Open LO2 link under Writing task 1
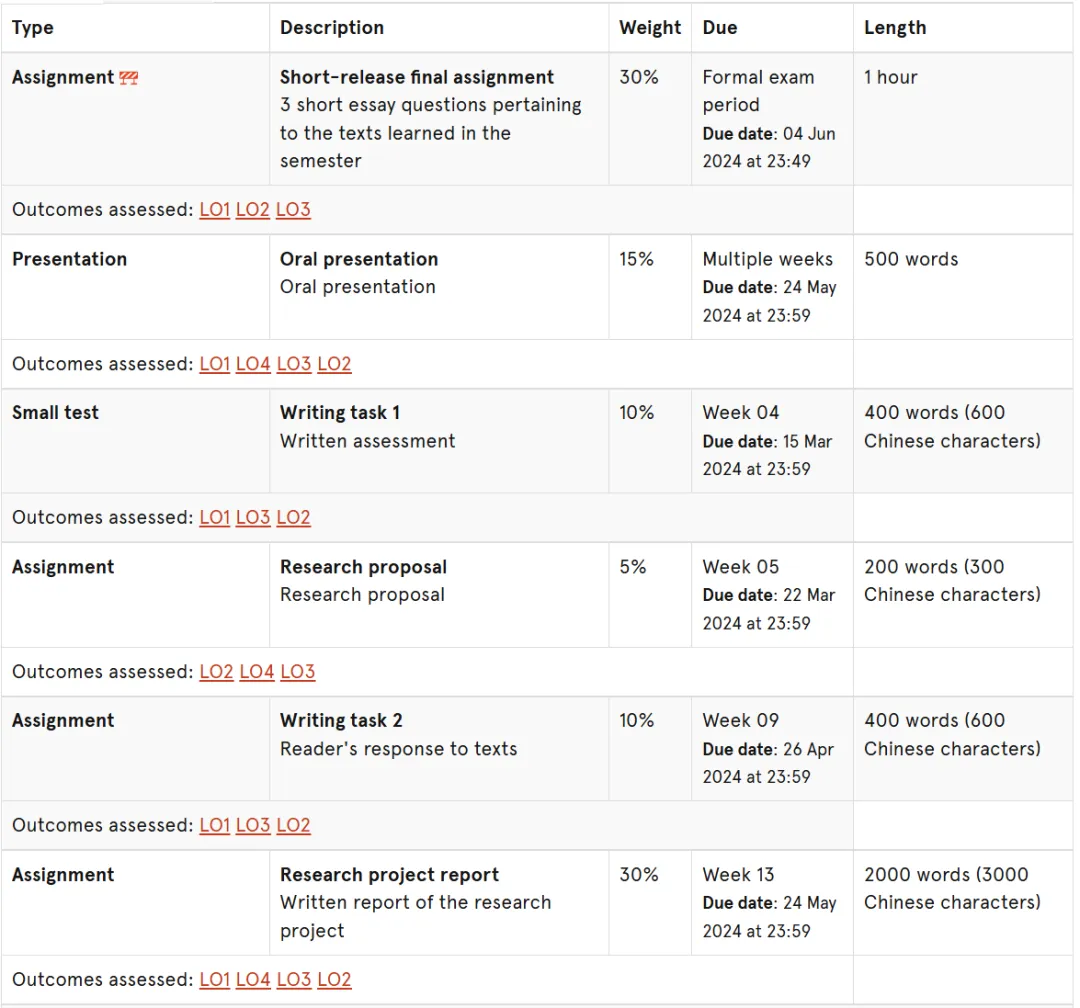This screenshot has width=1080, height=1008. [293, 517]
